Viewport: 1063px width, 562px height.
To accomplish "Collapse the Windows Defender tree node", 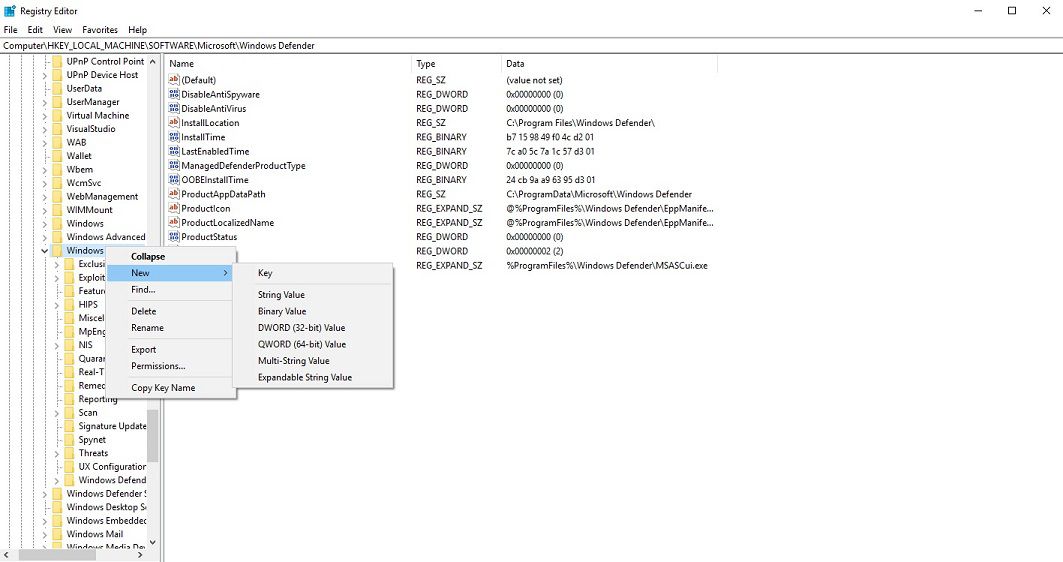I will click(45, 251).
